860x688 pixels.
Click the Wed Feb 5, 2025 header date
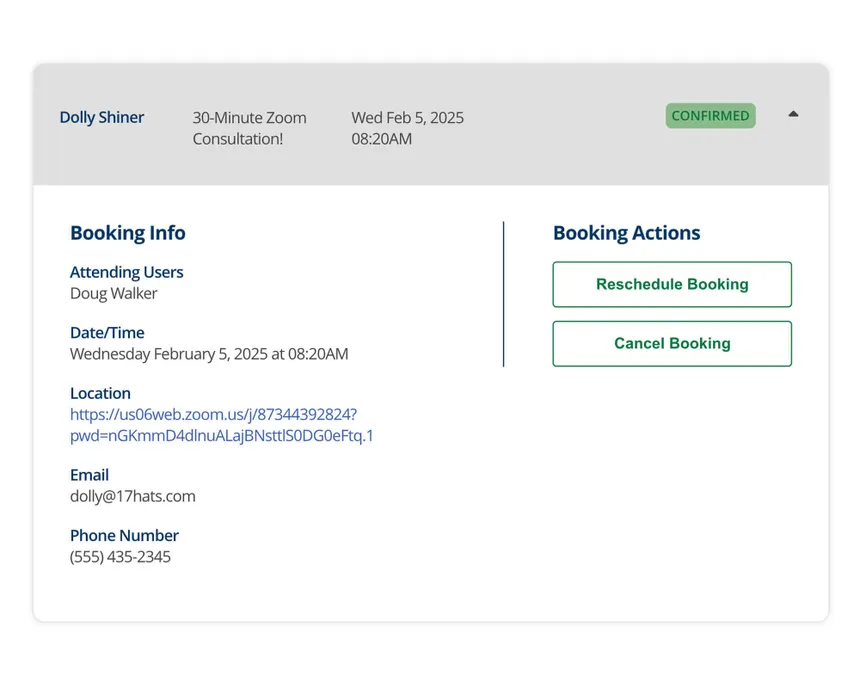[407, 118]
